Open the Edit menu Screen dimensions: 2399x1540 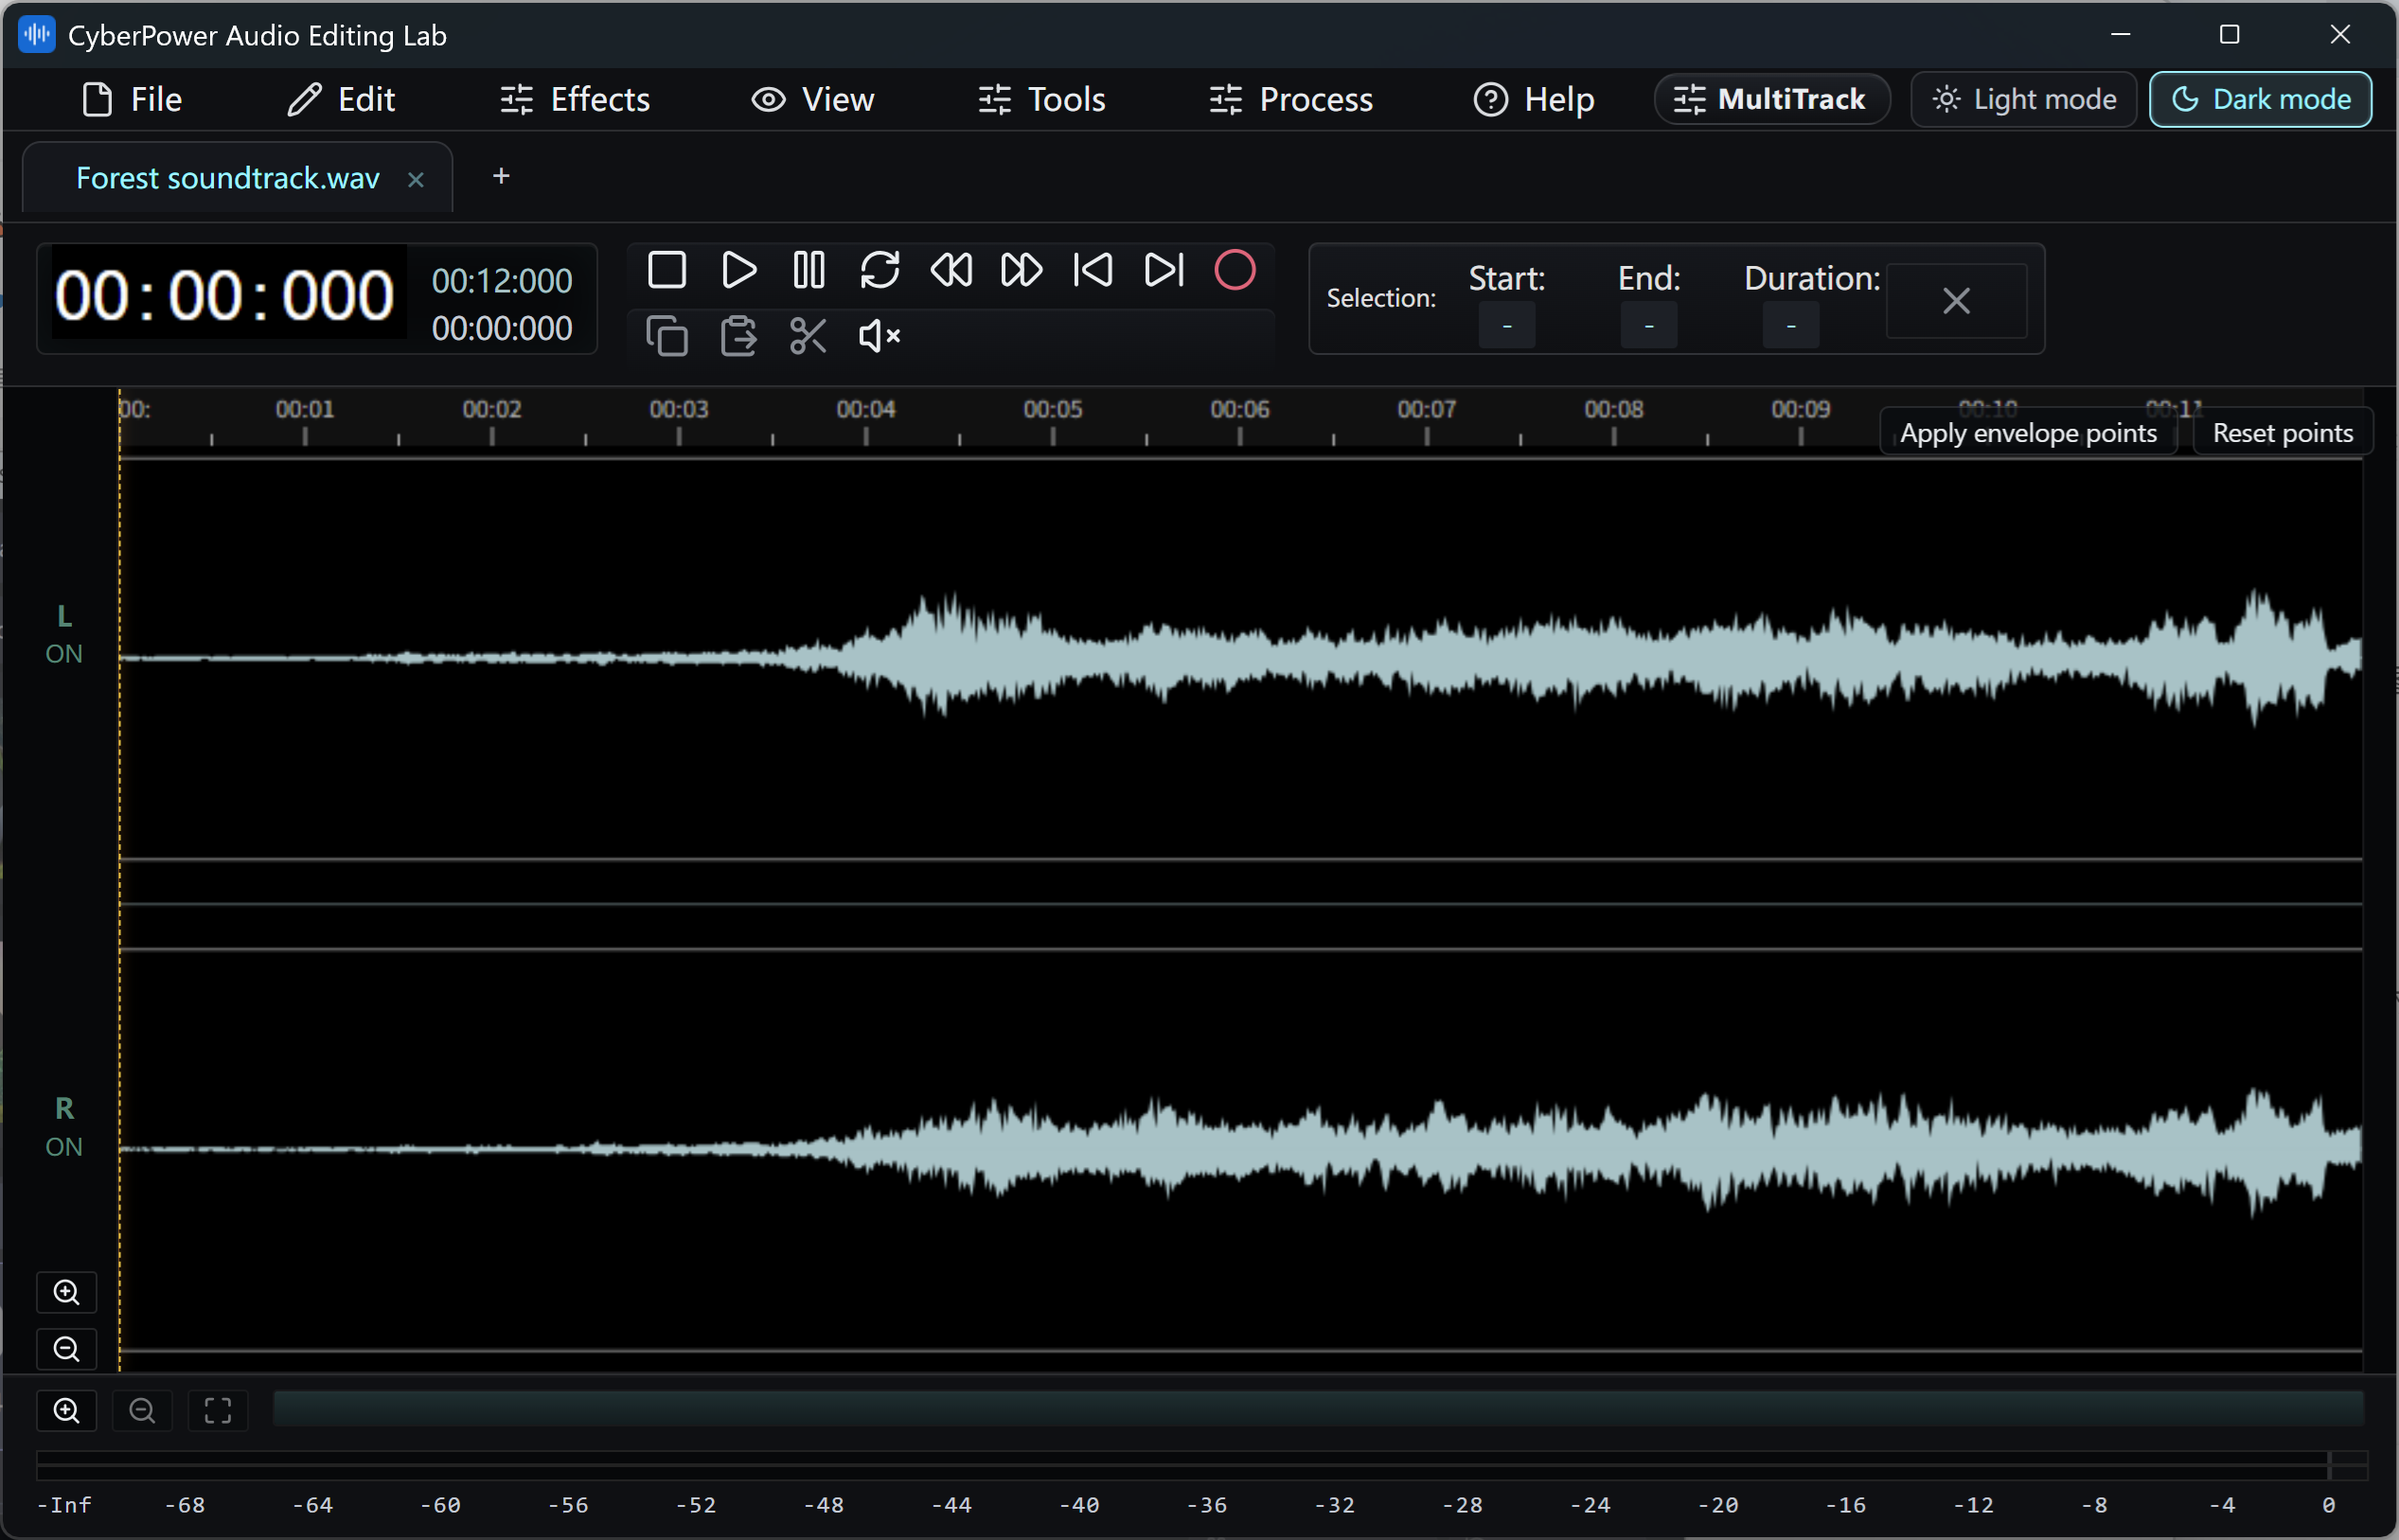click(341, 99)
